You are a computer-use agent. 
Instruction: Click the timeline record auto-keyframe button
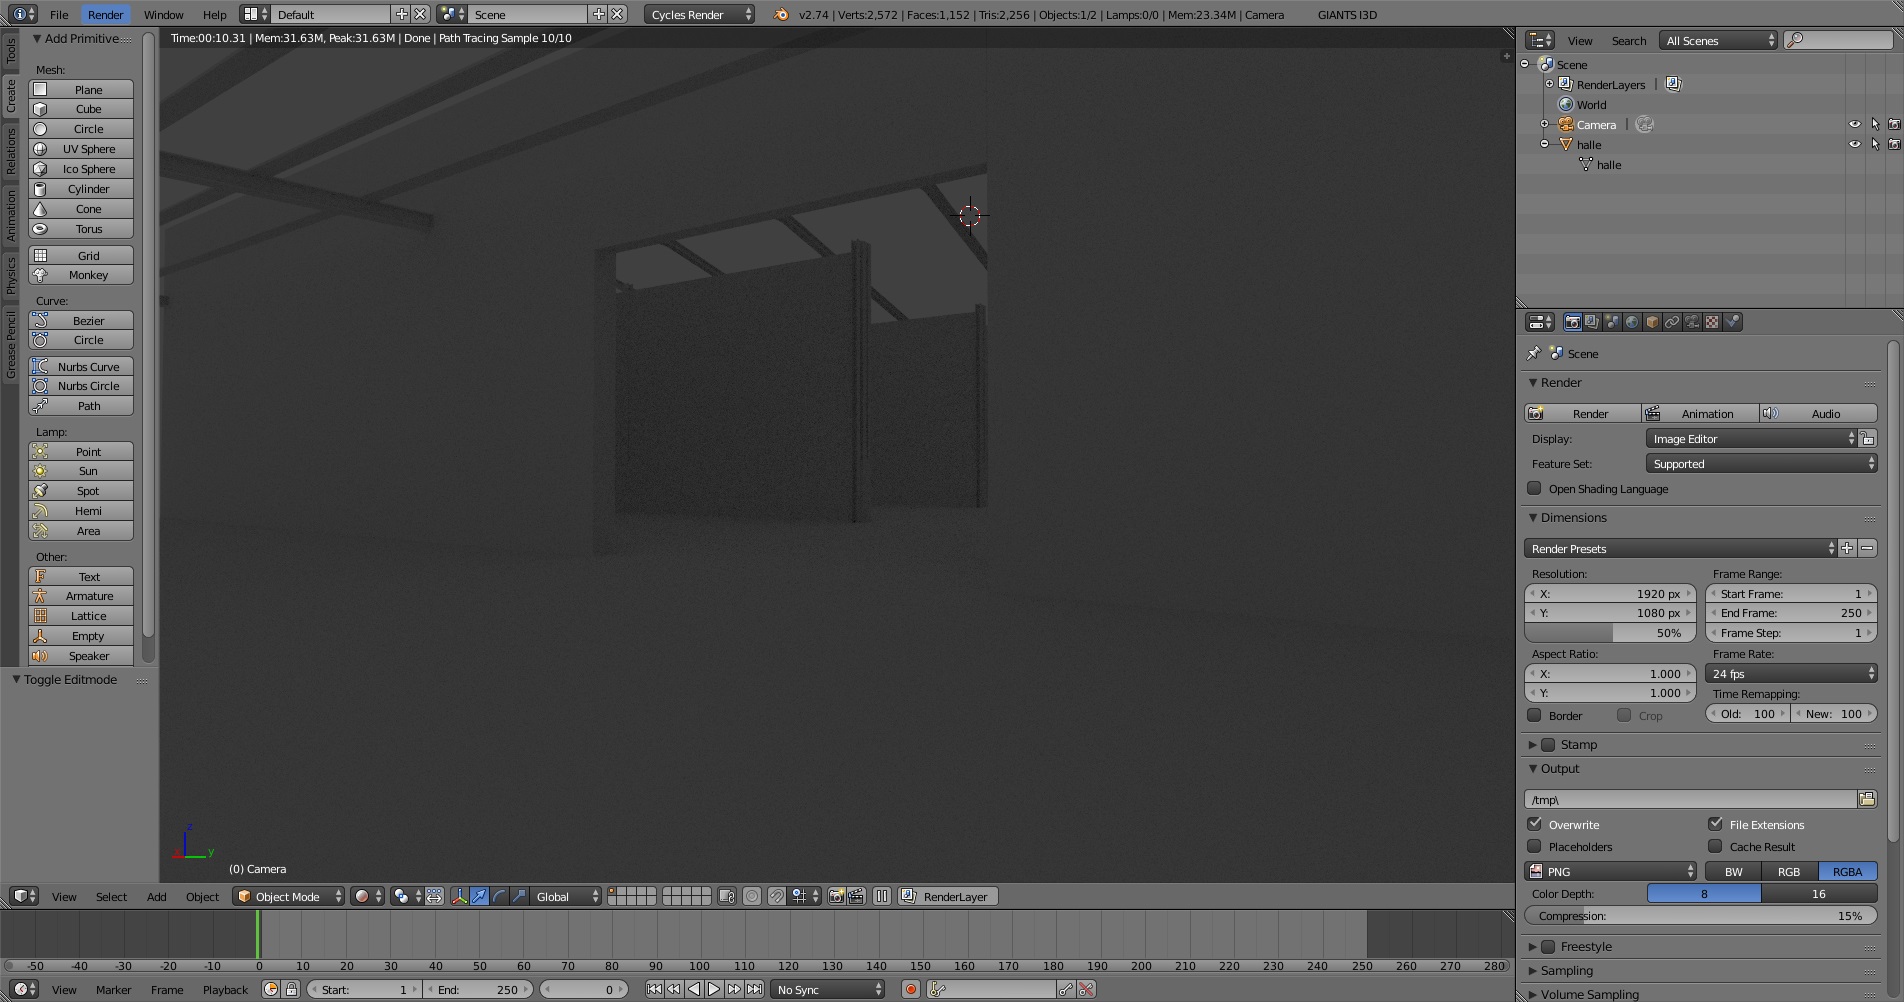tap(910, 989)
